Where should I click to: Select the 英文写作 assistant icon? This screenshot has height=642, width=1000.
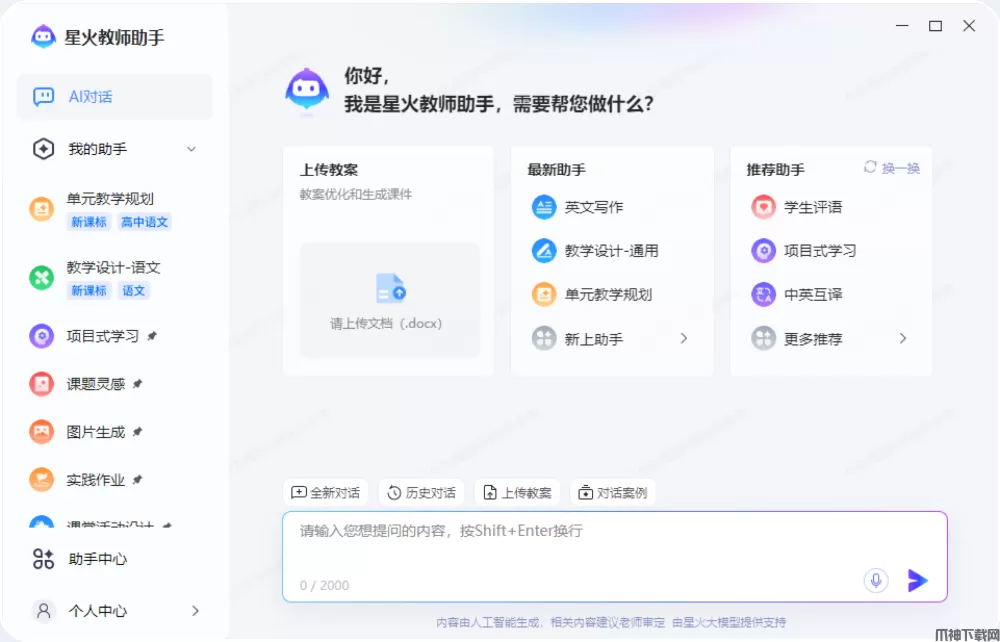pos(543,207)
